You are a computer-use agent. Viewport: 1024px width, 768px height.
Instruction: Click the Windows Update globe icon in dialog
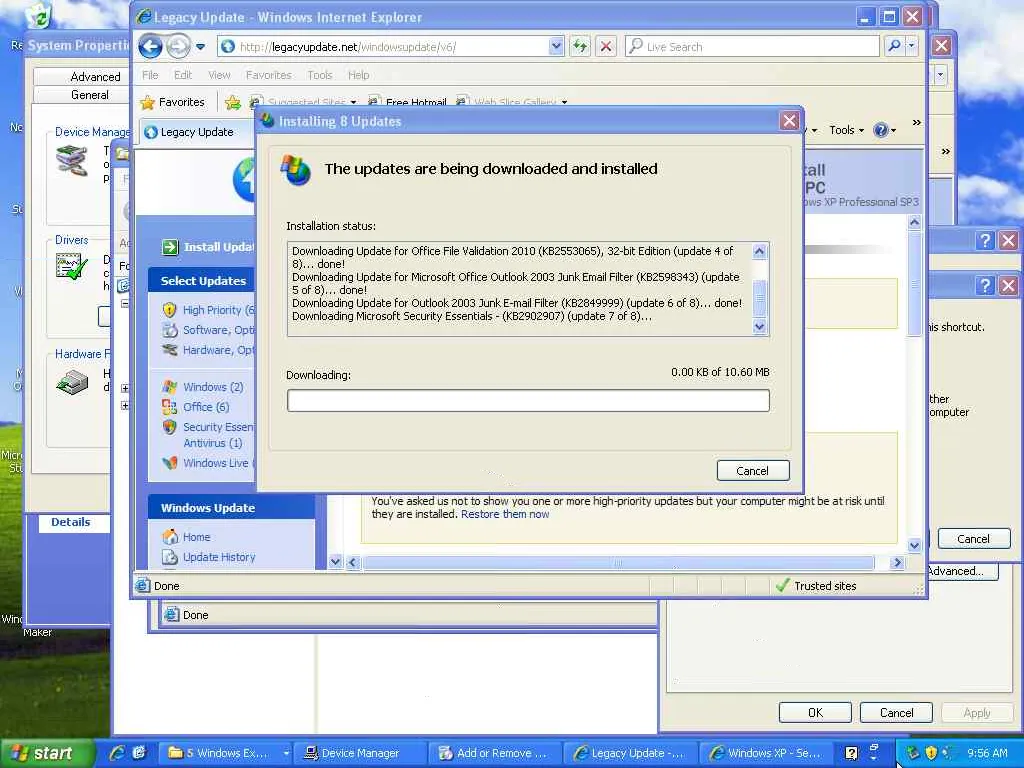tap(296, 170)
